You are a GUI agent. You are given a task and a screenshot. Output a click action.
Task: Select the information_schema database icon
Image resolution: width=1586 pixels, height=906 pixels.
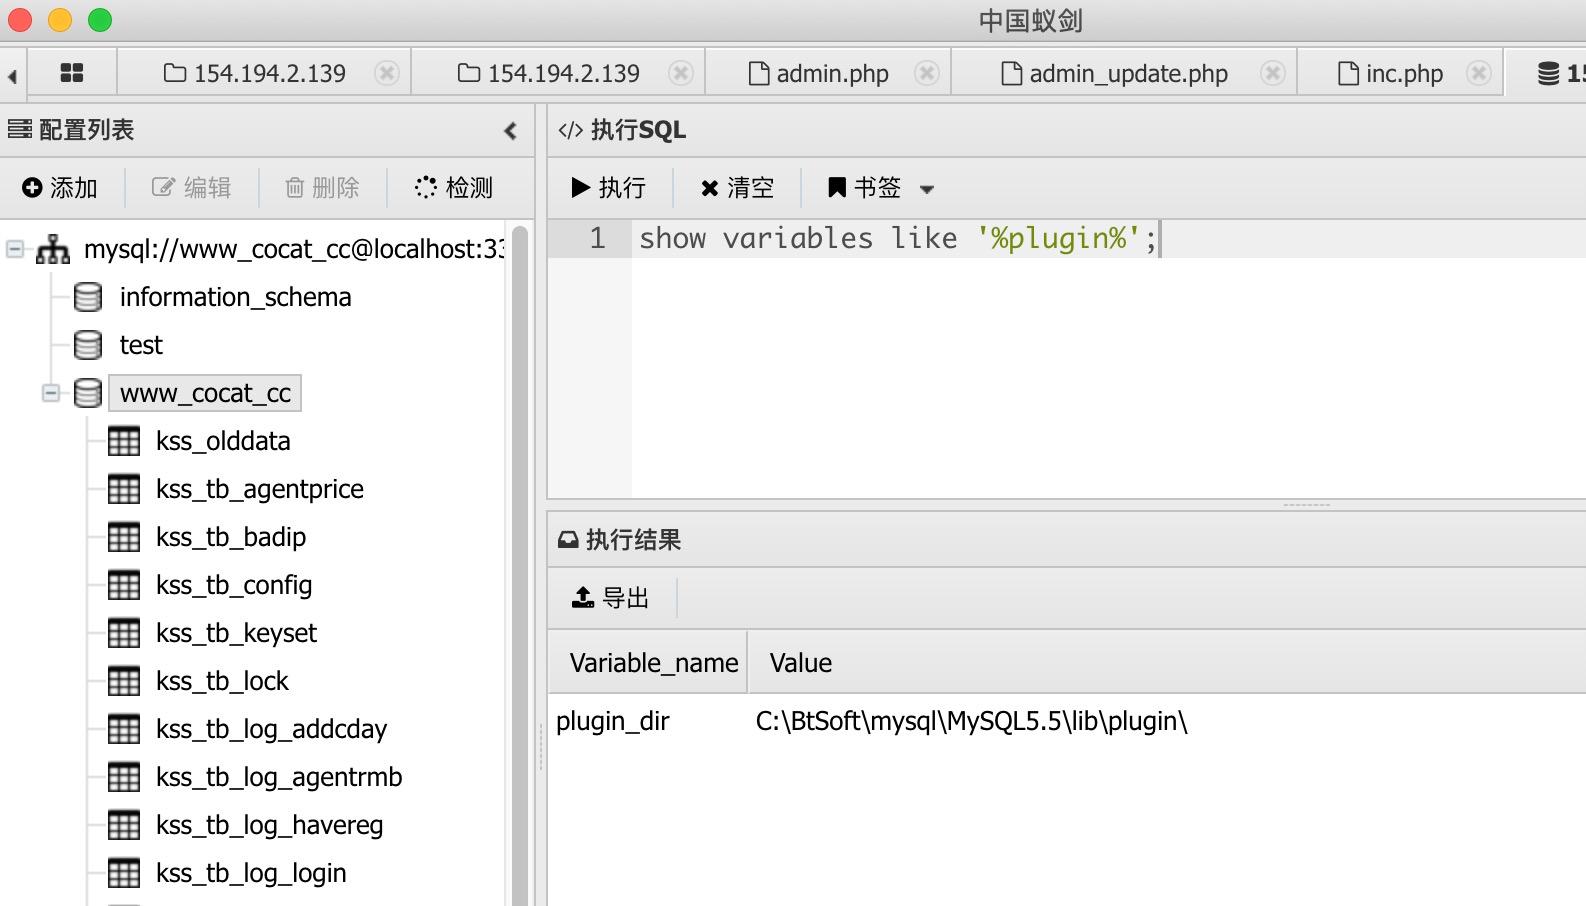point(88,297)
